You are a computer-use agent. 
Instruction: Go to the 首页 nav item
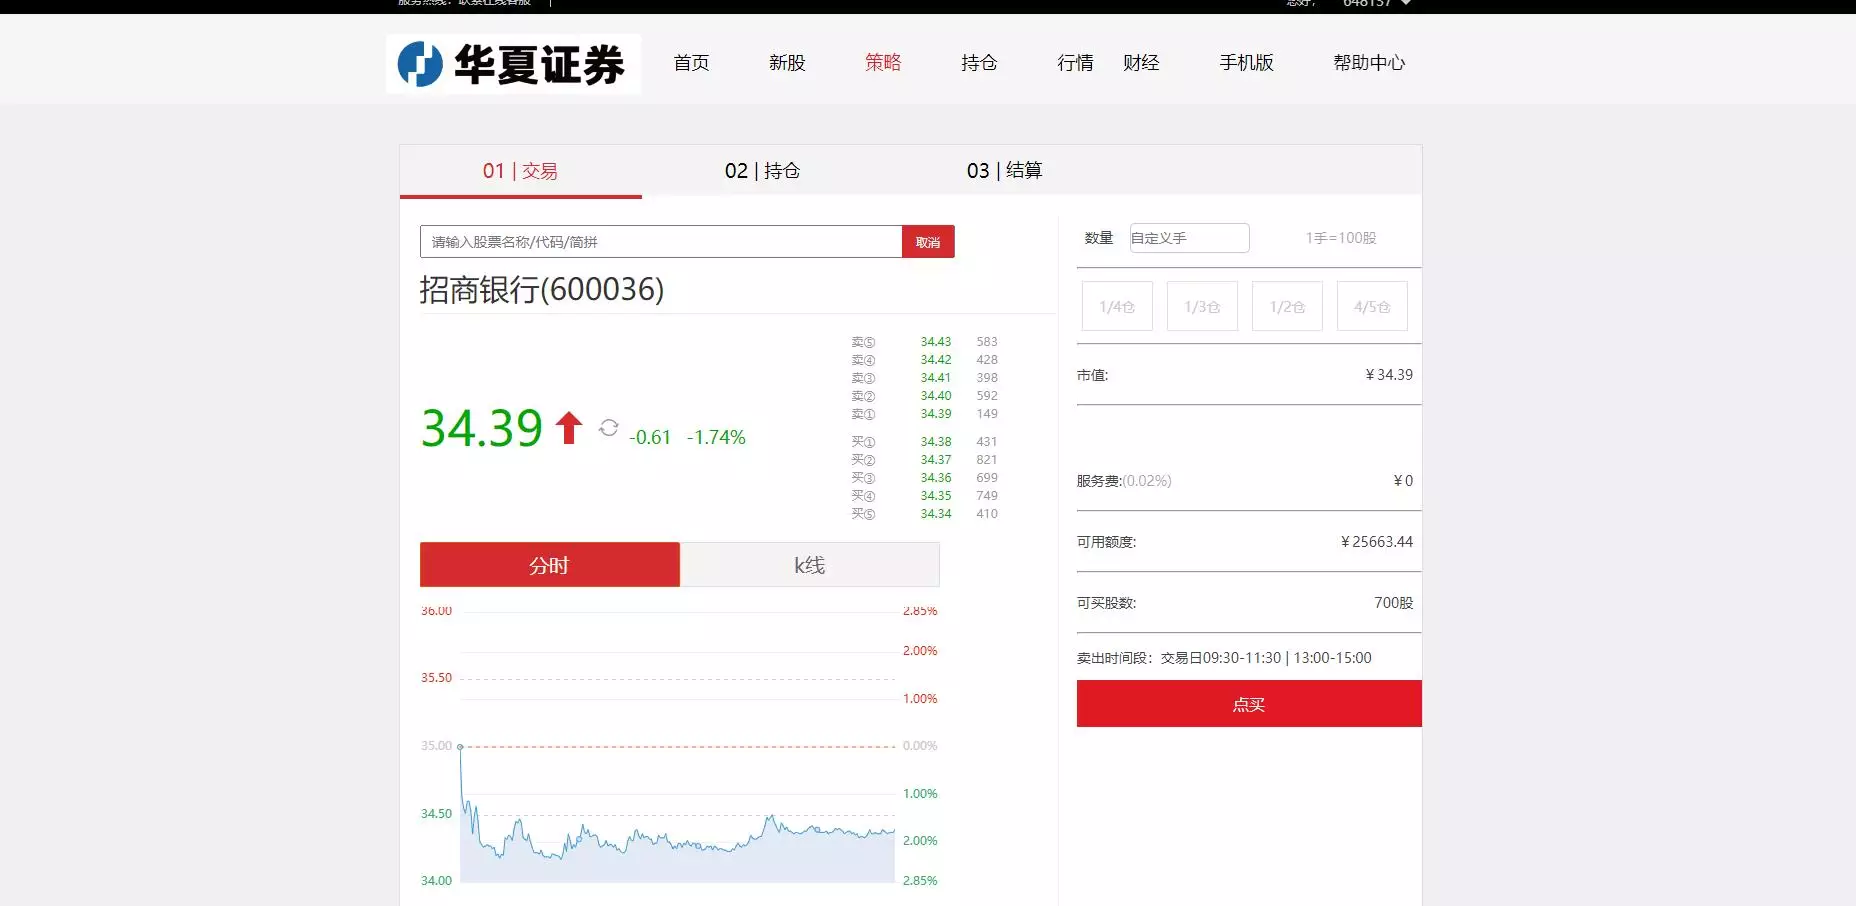691,63
